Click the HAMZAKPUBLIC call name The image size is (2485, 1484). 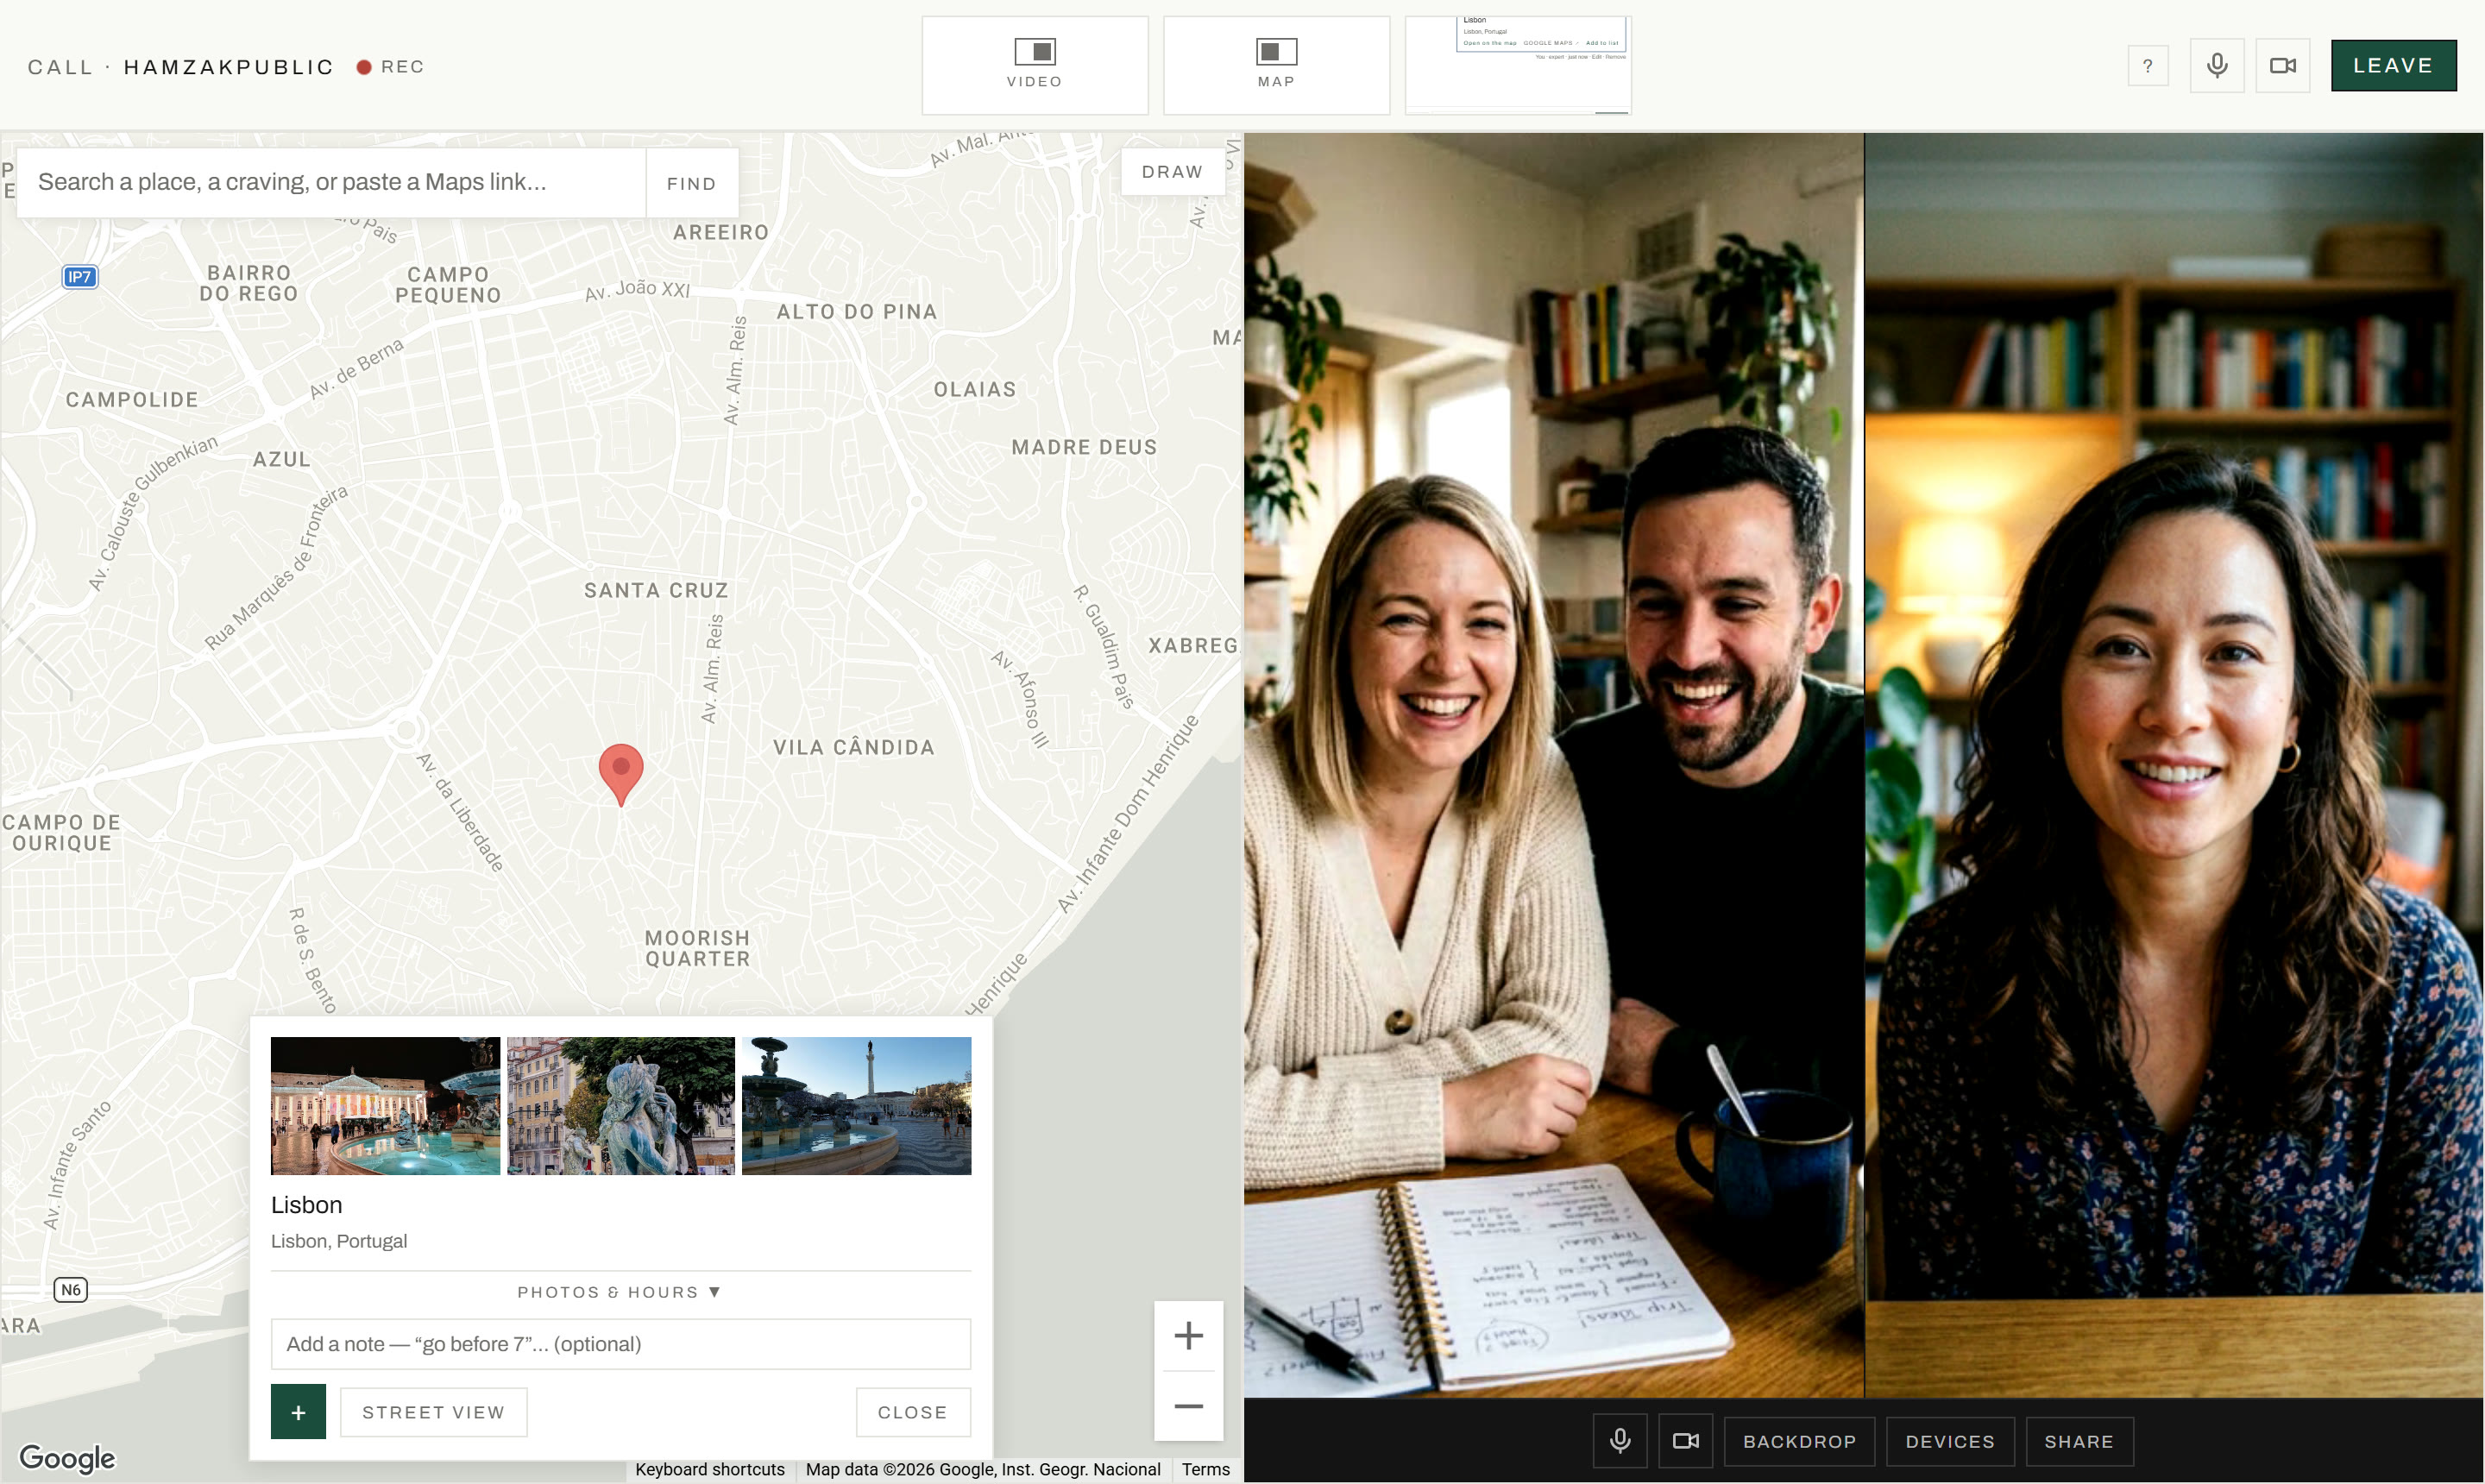coord(229,67)
